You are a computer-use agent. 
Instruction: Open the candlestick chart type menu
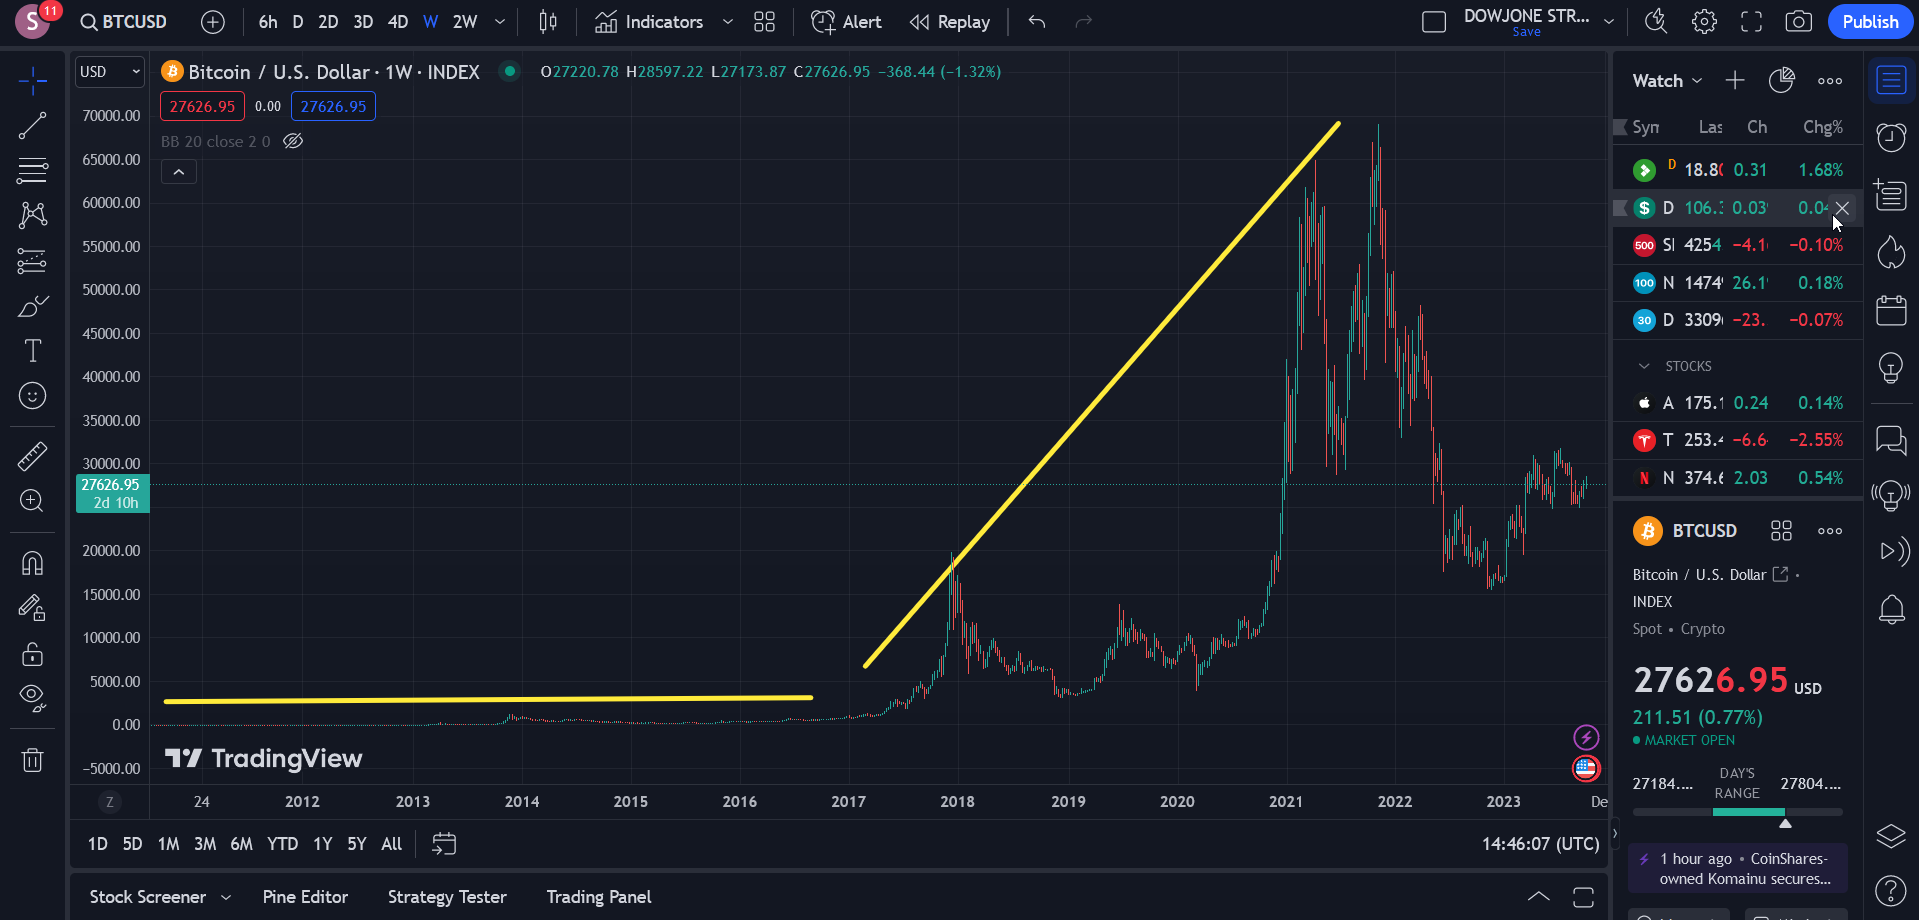[x=548, y=22]
